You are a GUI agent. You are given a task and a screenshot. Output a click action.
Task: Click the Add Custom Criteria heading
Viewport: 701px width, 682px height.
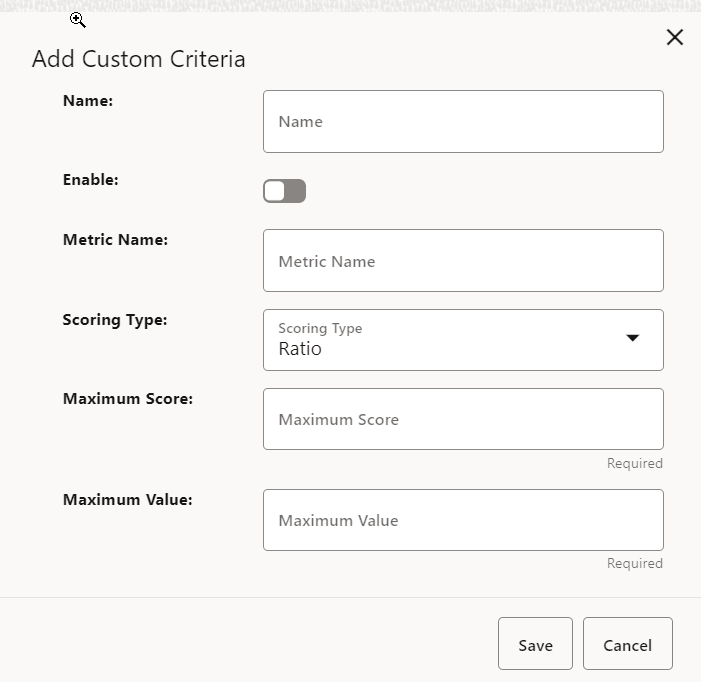point(138,59)
